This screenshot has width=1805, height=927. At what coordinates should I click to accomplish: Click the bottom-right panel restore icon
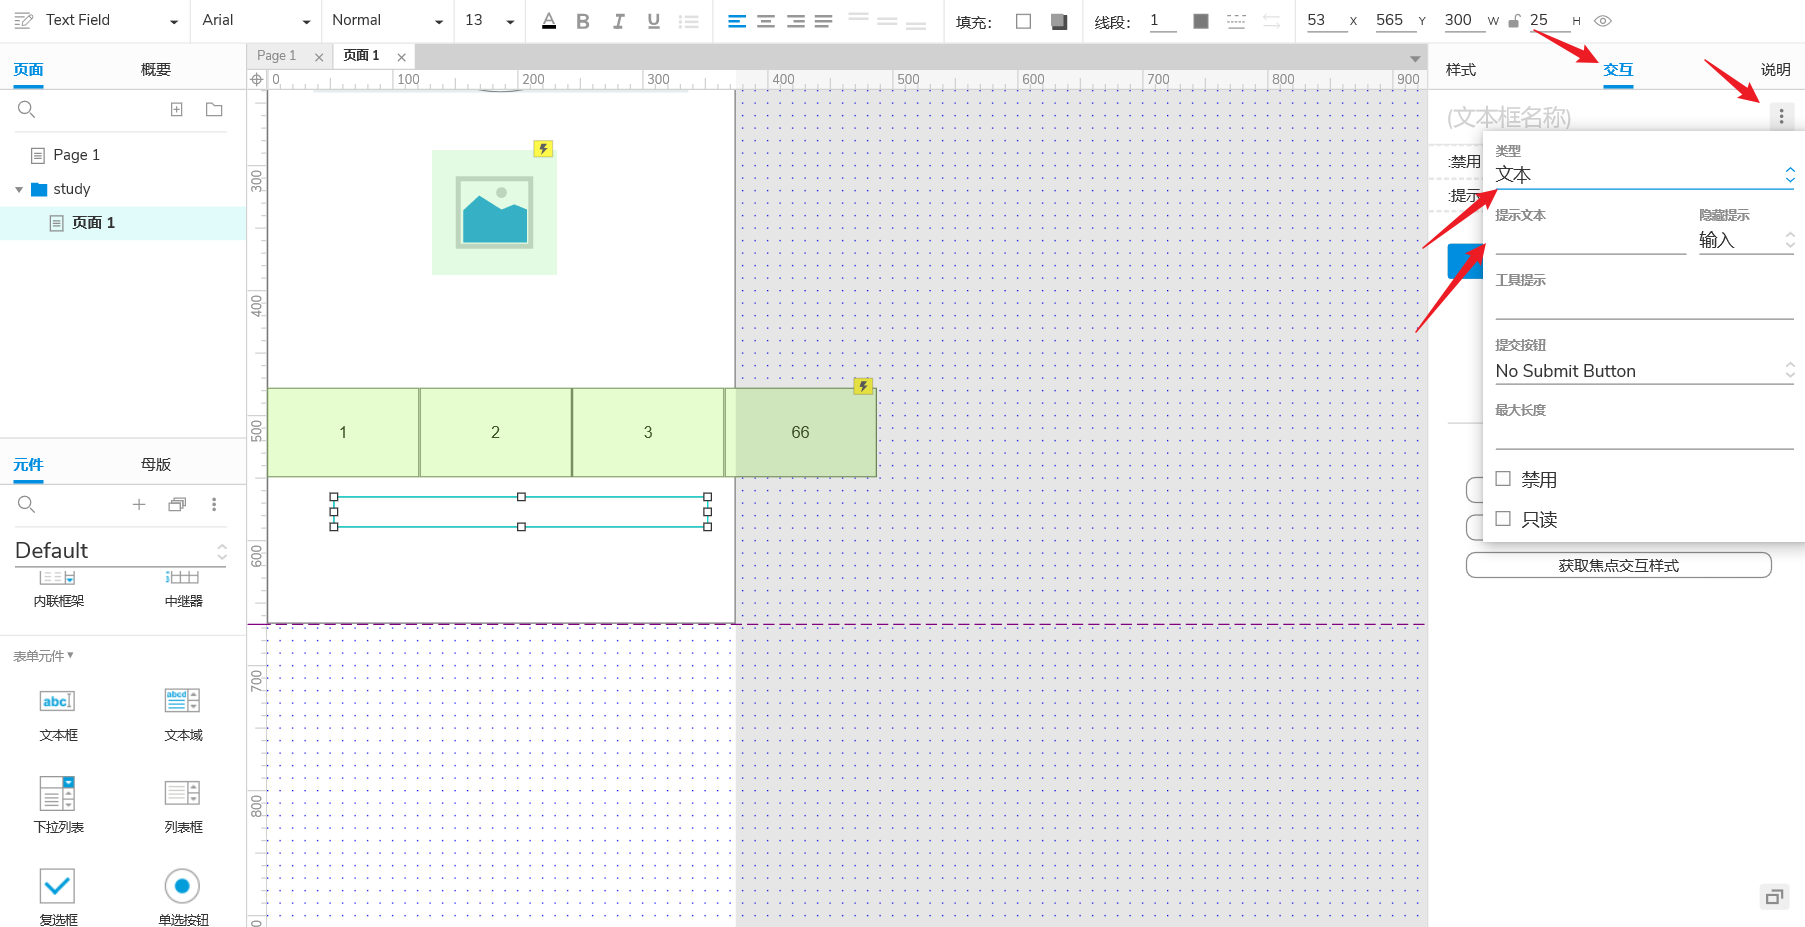[x=1774, y=897]
